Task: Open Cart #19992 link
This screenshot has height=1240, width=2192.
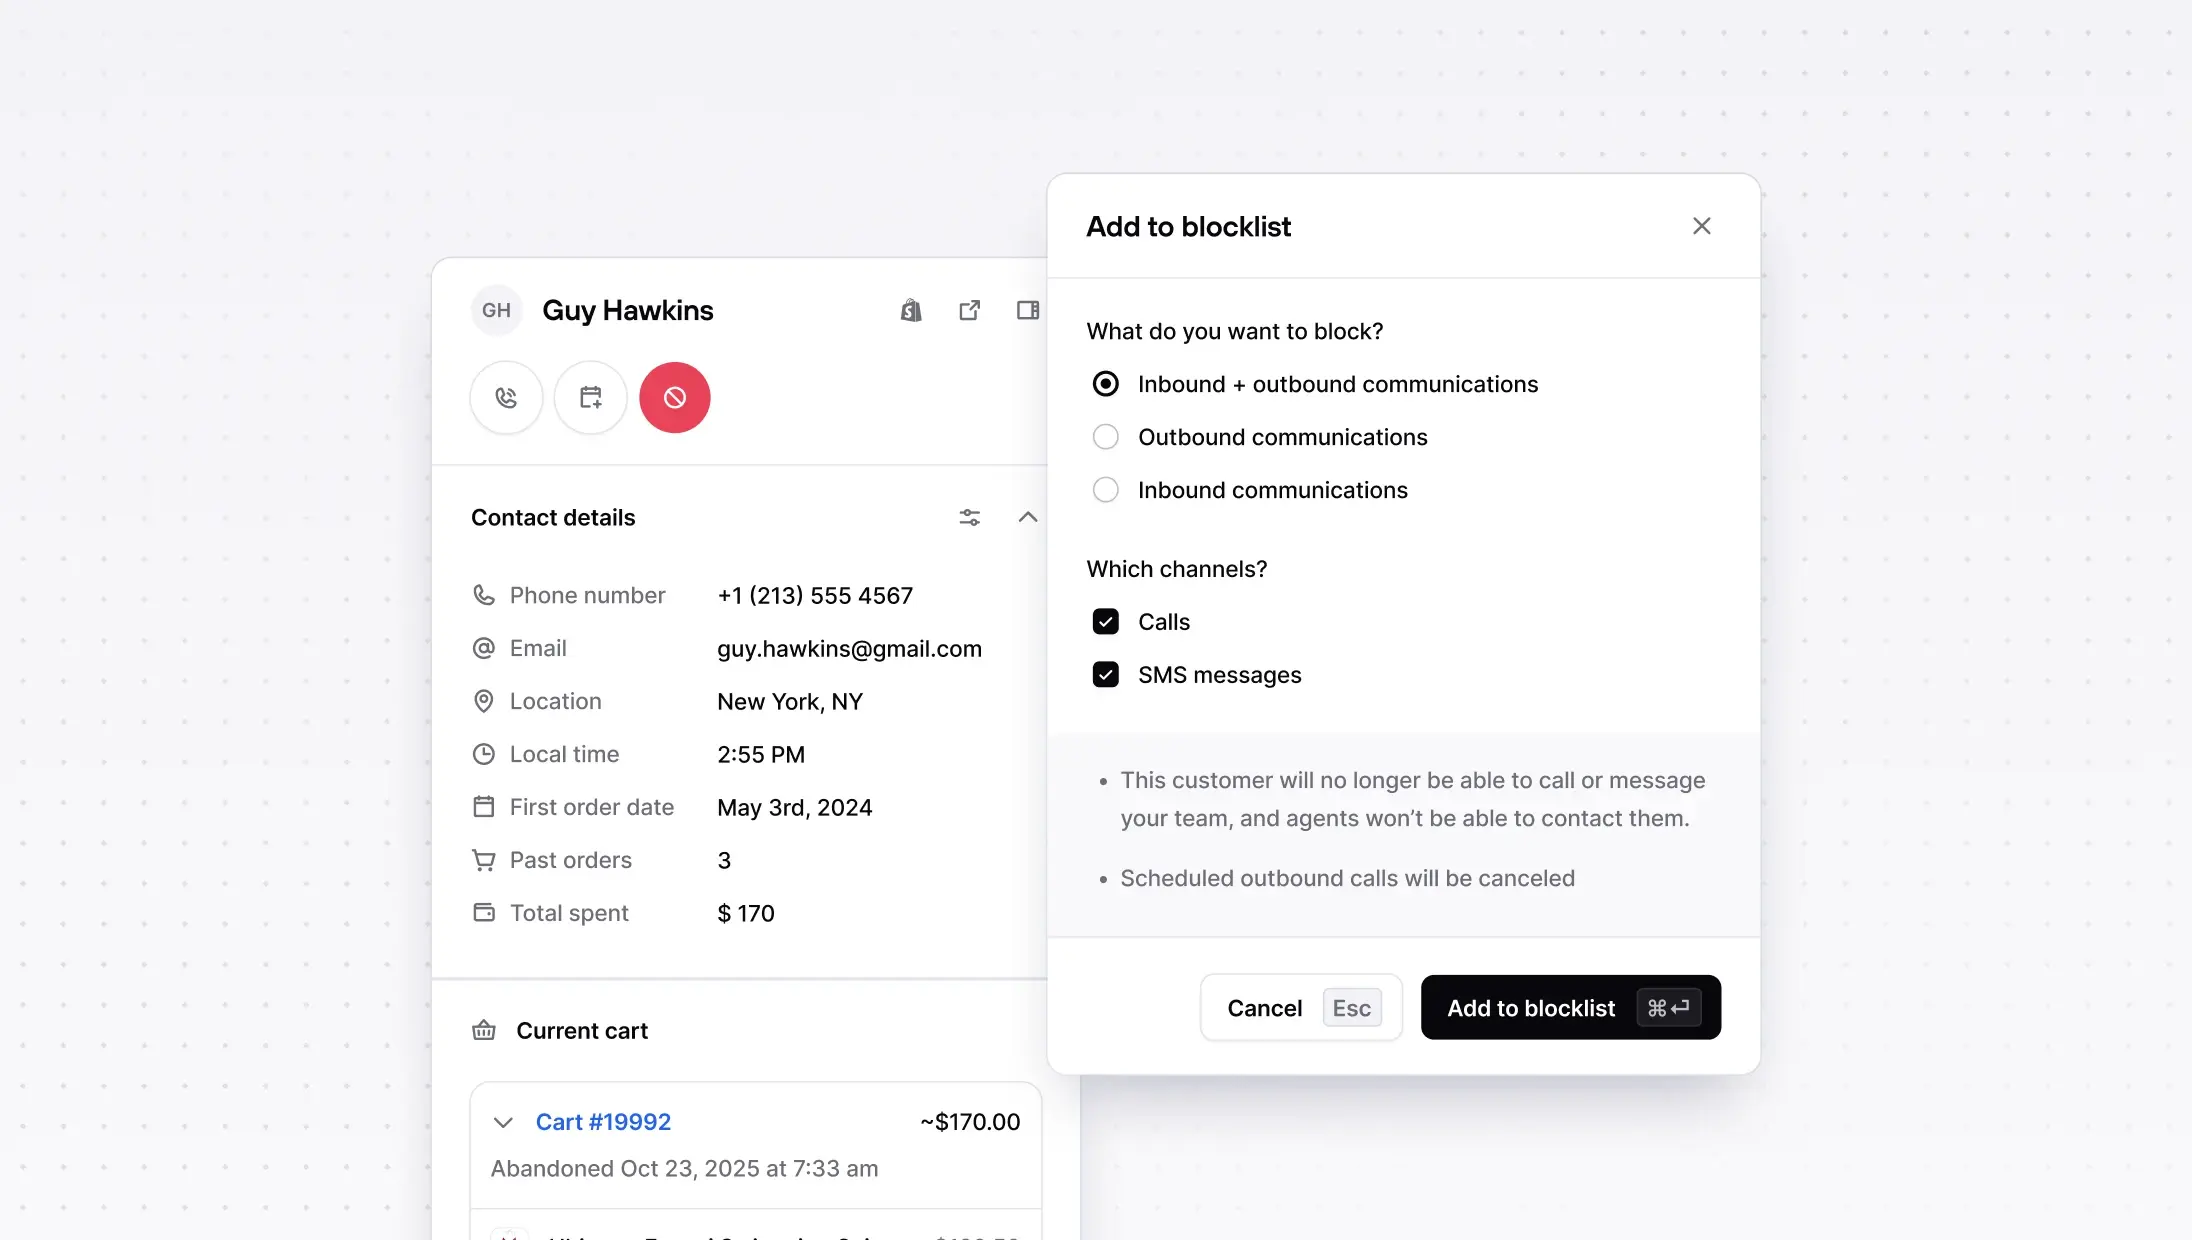Action: [603, 1122]
